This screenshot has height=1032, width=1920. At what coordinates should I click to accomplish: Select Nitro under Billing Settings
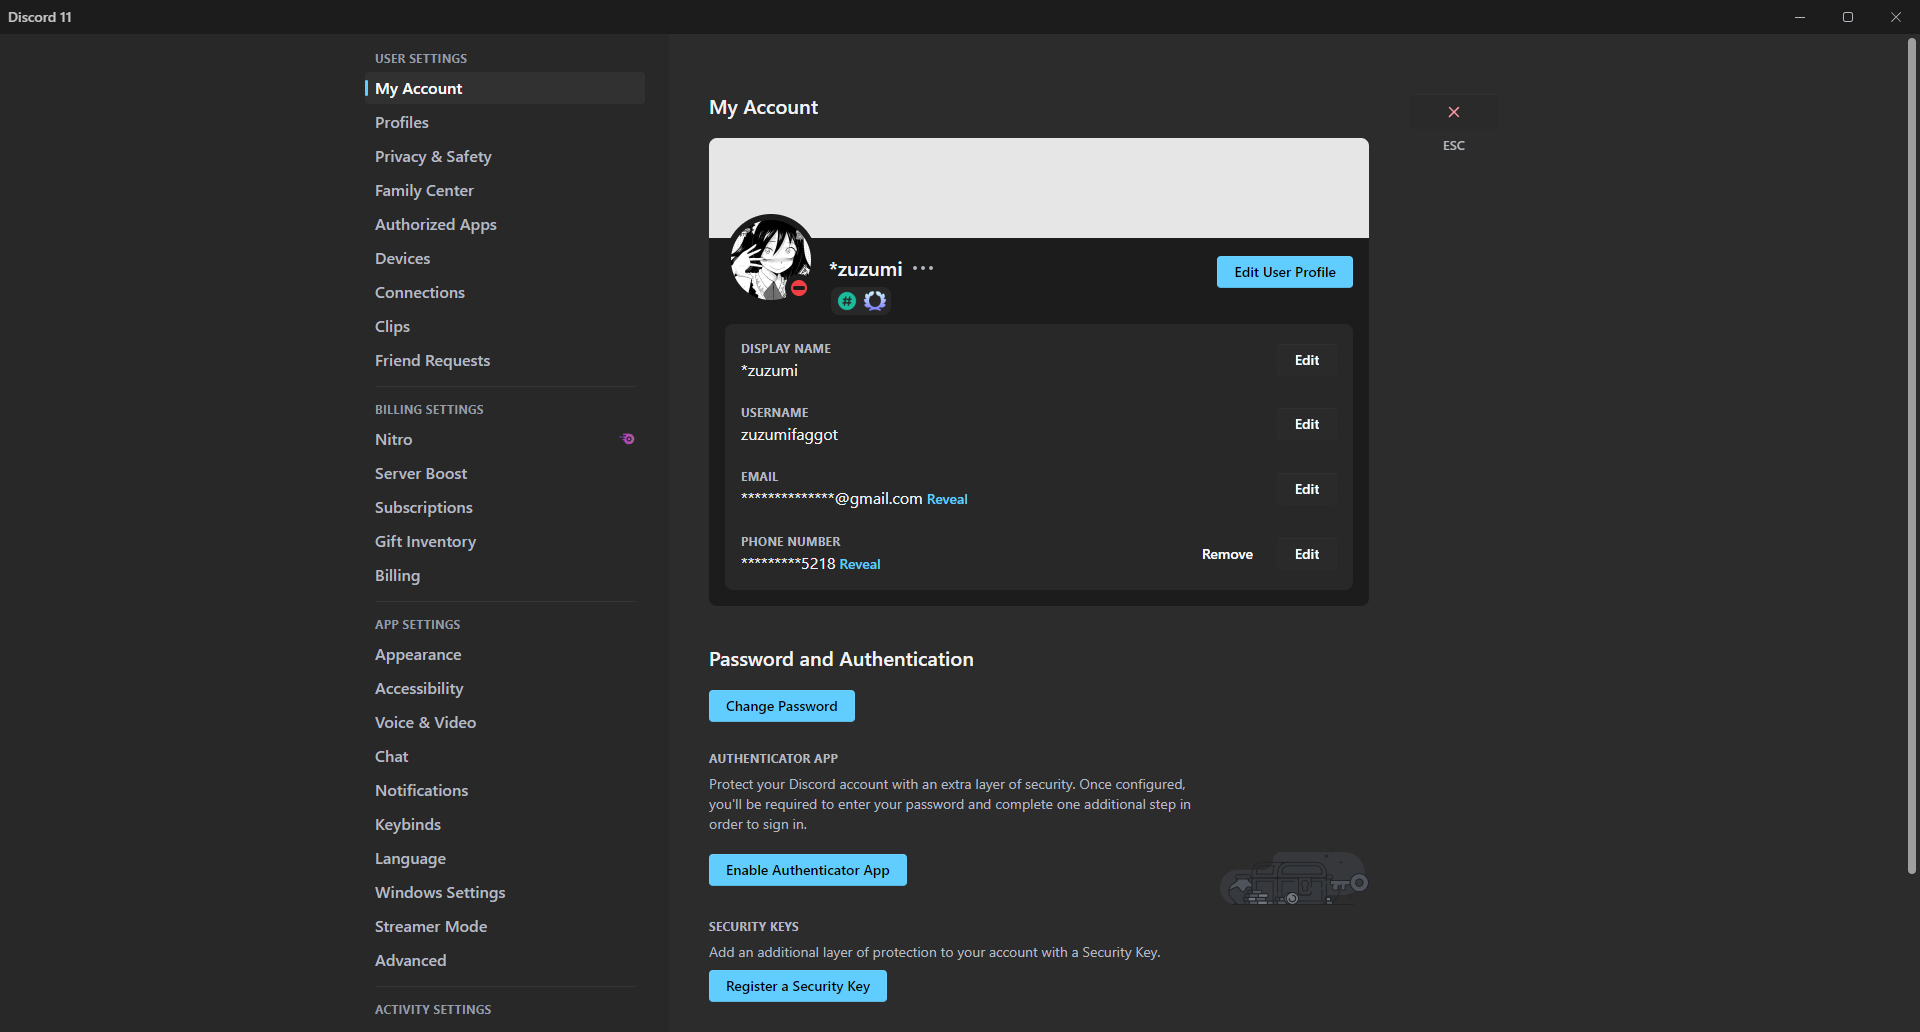505,439
